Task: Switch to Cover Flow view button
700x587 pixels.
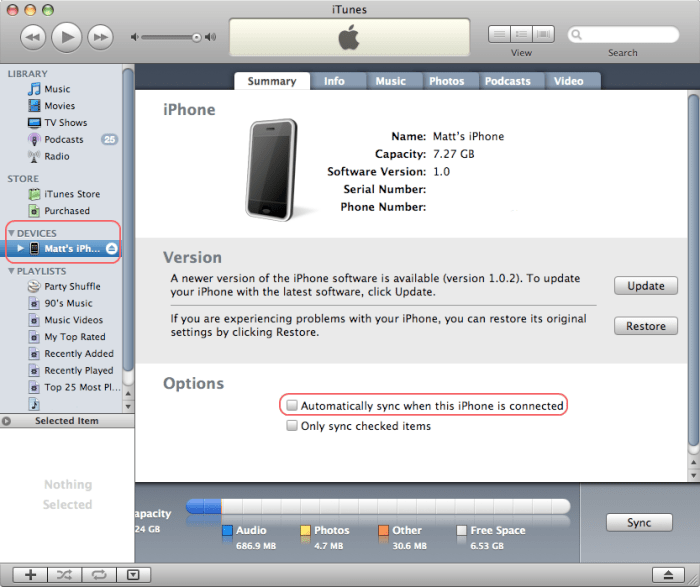Action: (543, 34)
